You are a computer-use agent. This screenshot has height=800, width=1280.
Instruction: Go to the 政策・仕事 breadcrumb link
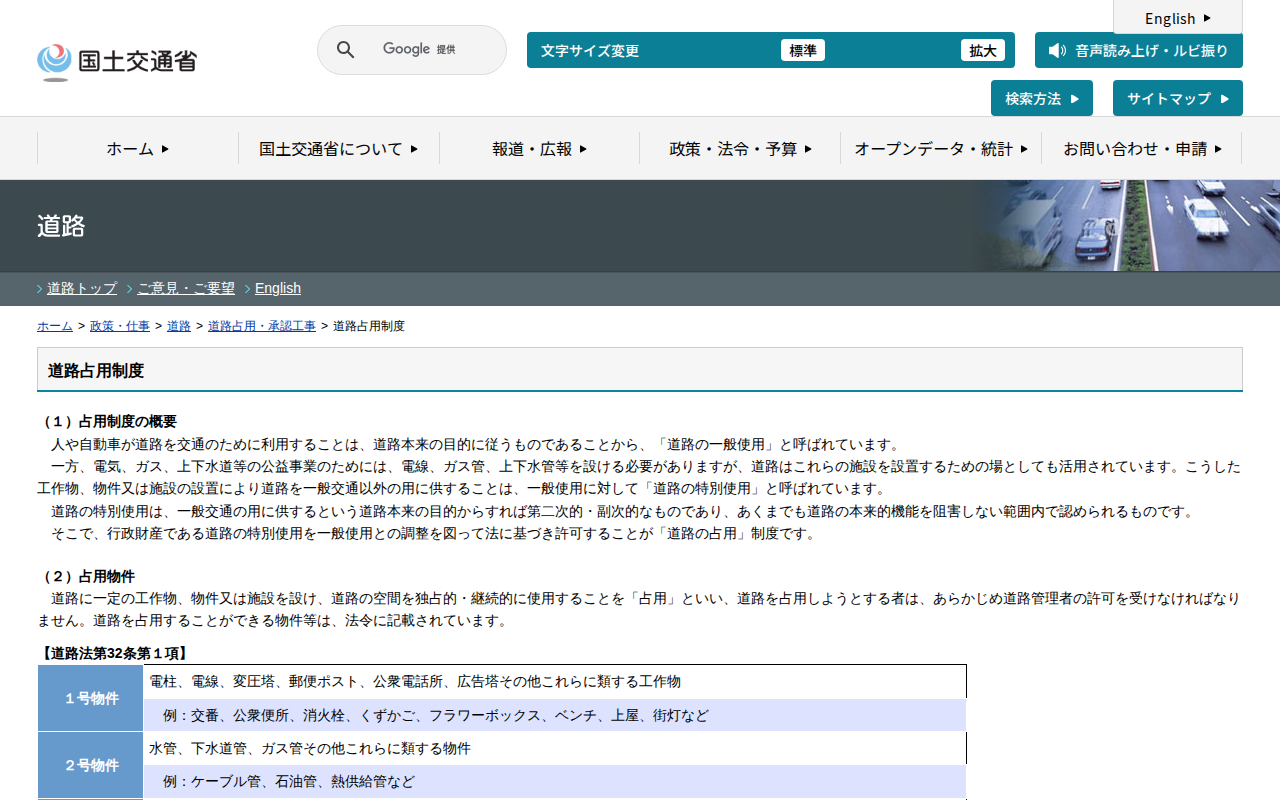pos(120,326)
